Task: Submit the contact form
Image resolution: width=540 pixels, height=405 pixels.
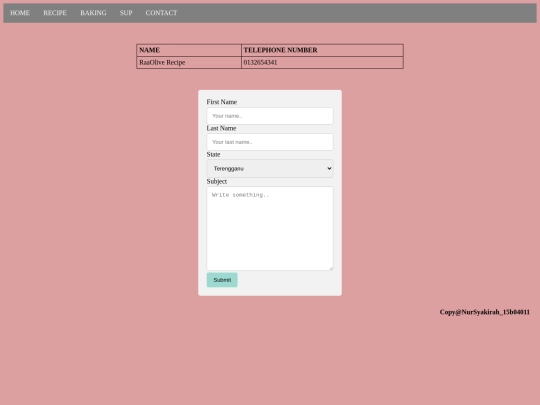Action: pos(222,280)
